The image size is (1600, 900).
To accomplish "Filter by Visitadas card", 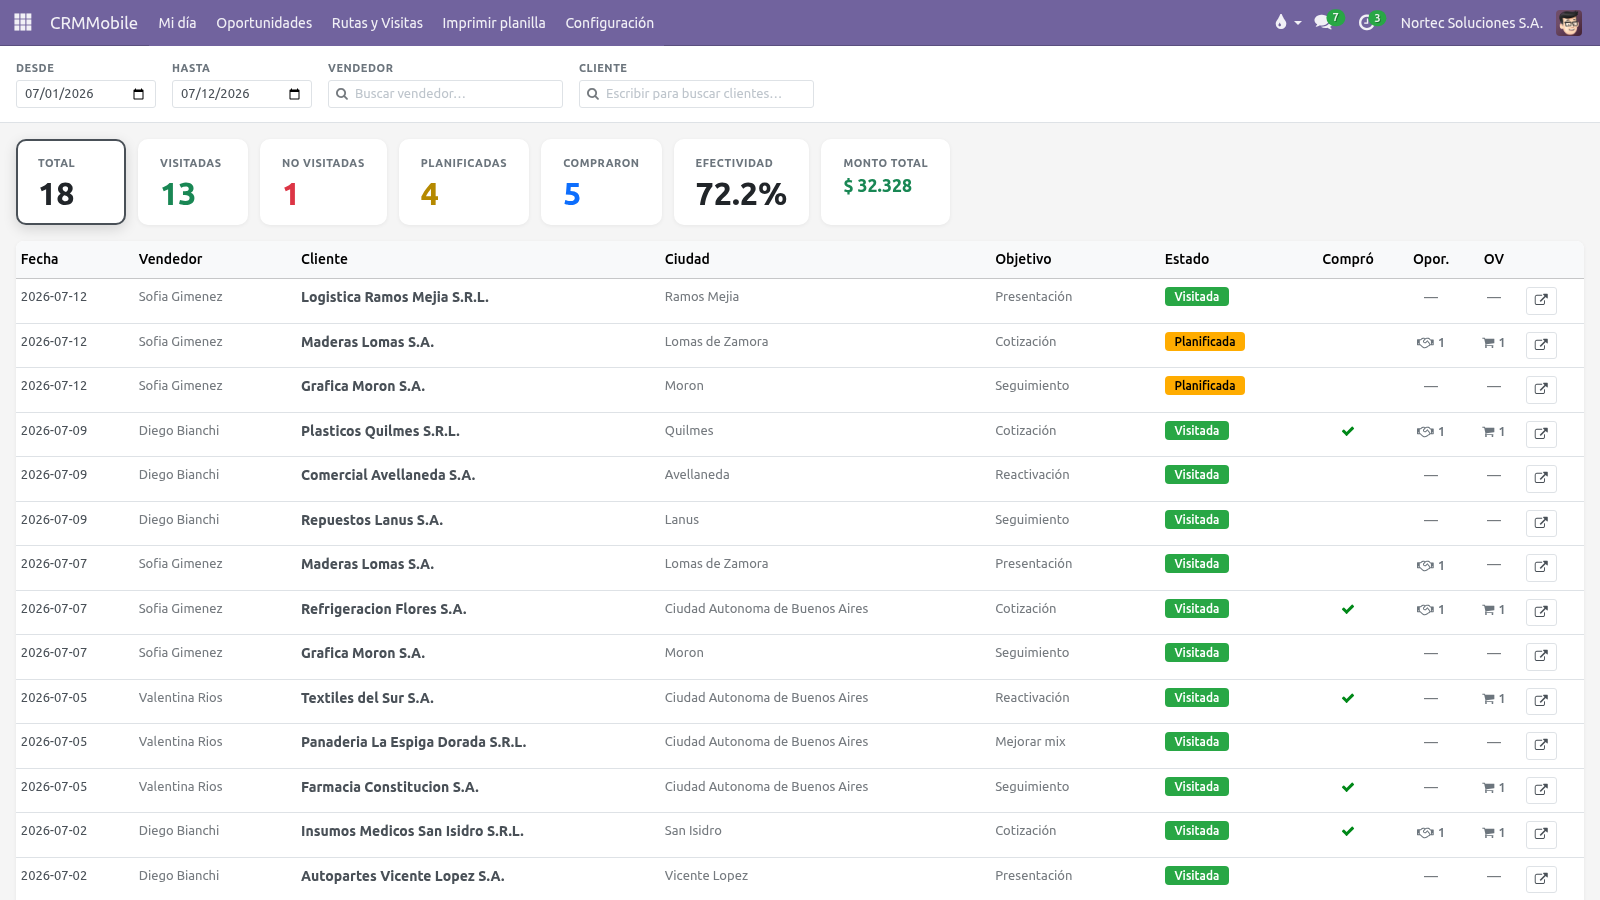I will click(193, 182).
